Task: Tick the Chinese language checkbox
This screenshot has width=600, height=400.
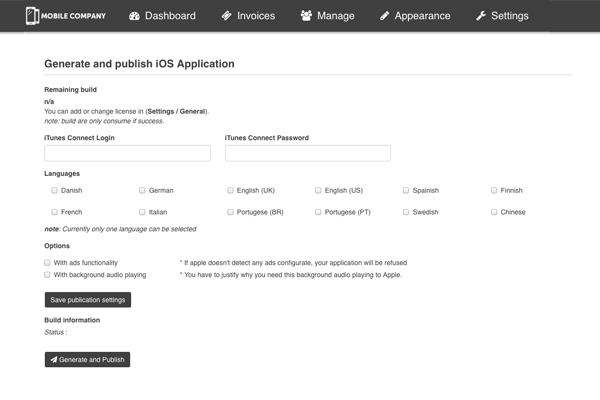Action: click(494, 212)
